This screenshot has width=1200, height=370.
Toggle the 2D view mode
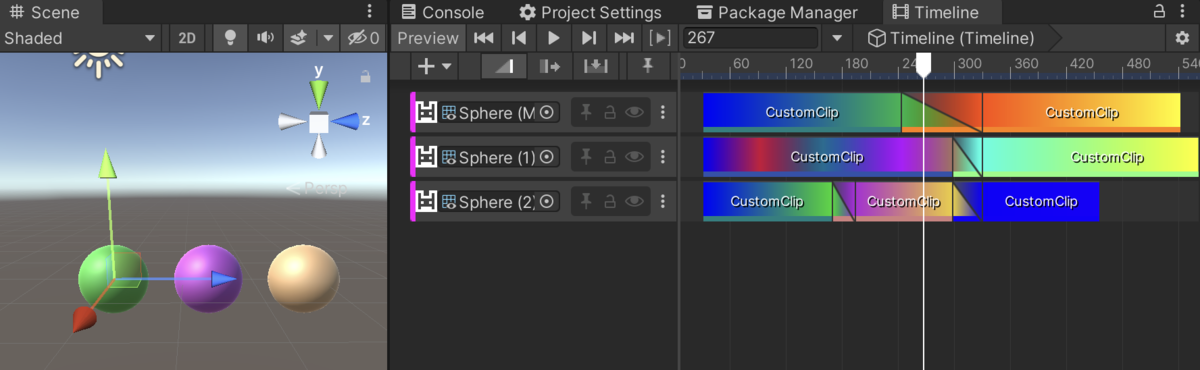click(x=187, y=38)
